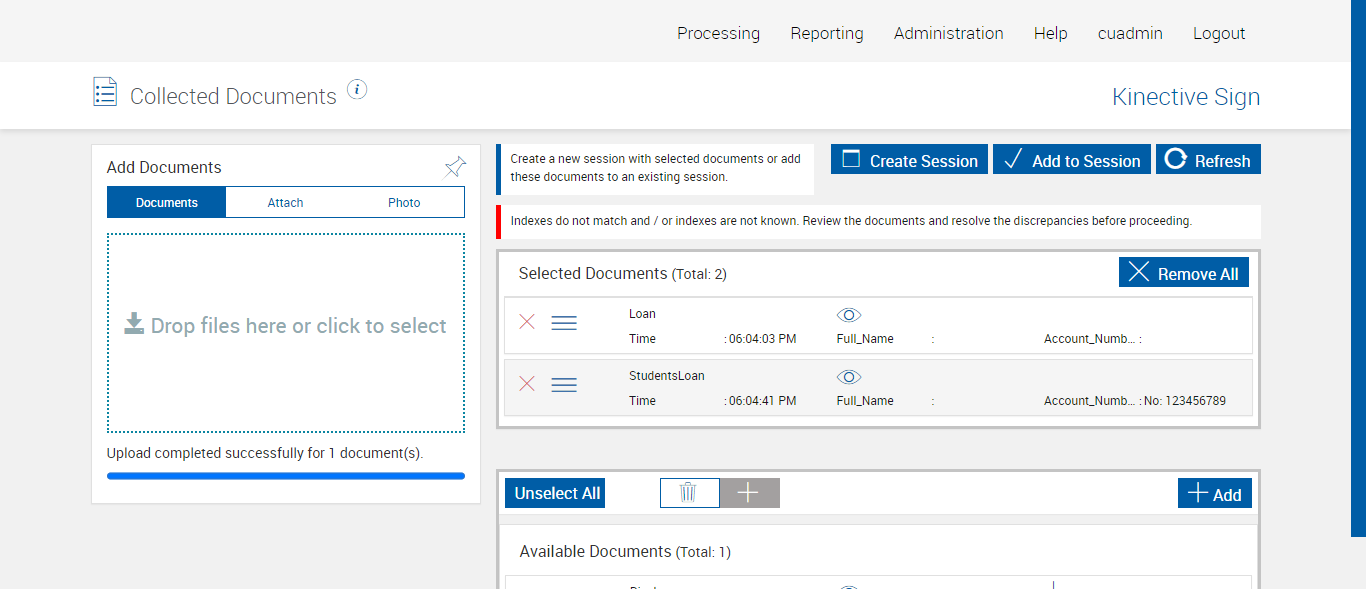Remove the Loan document with X icon
The height and width of the screenshot is (589, 1366).
(x=527, y=322)
